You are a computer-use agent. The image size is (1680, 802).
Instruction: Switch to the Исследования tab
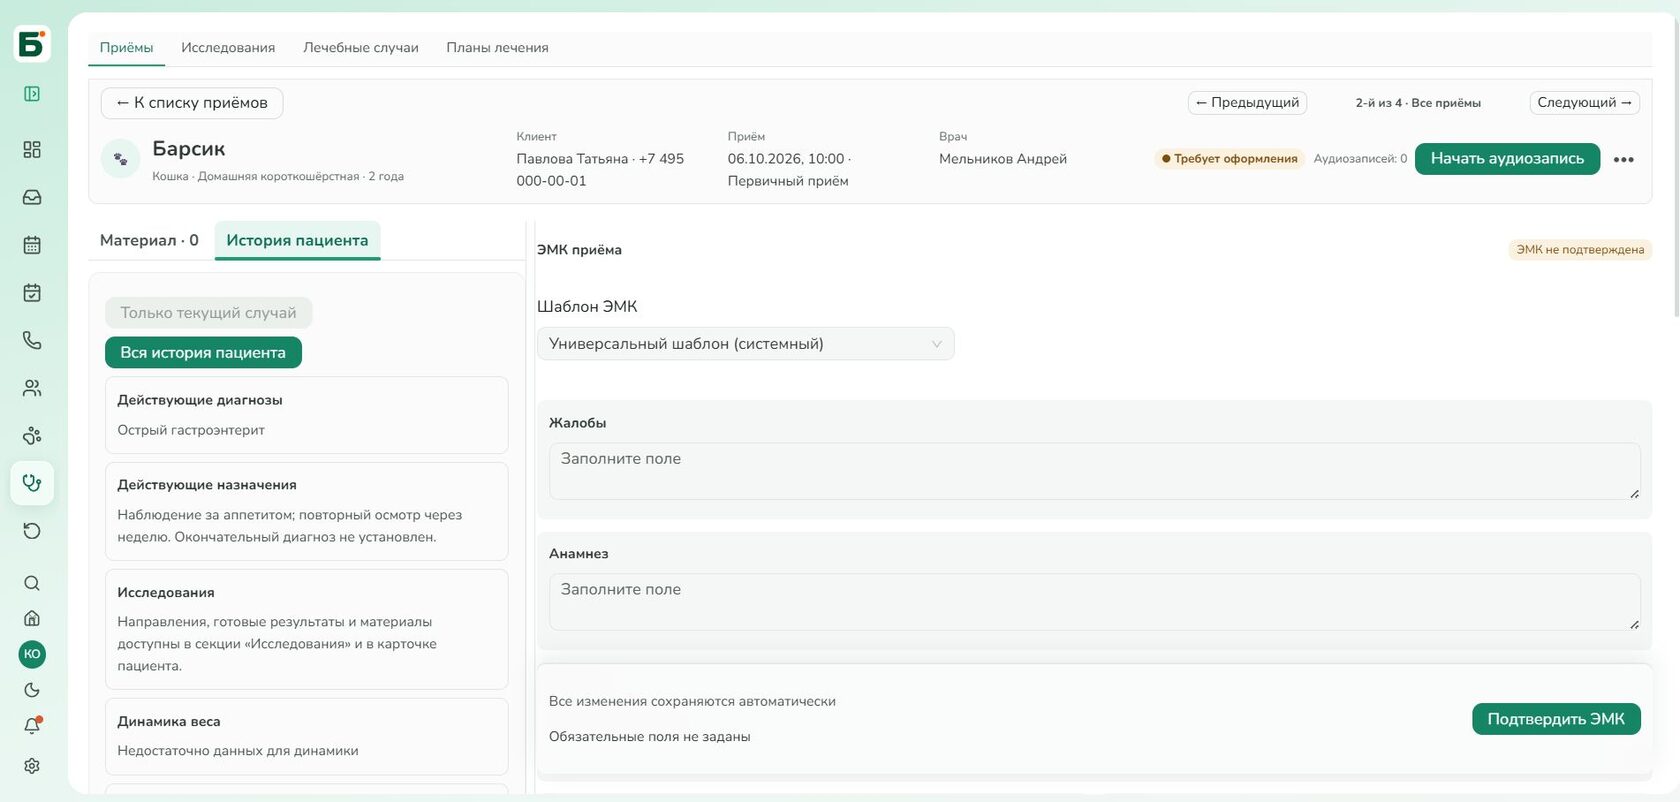228,48
